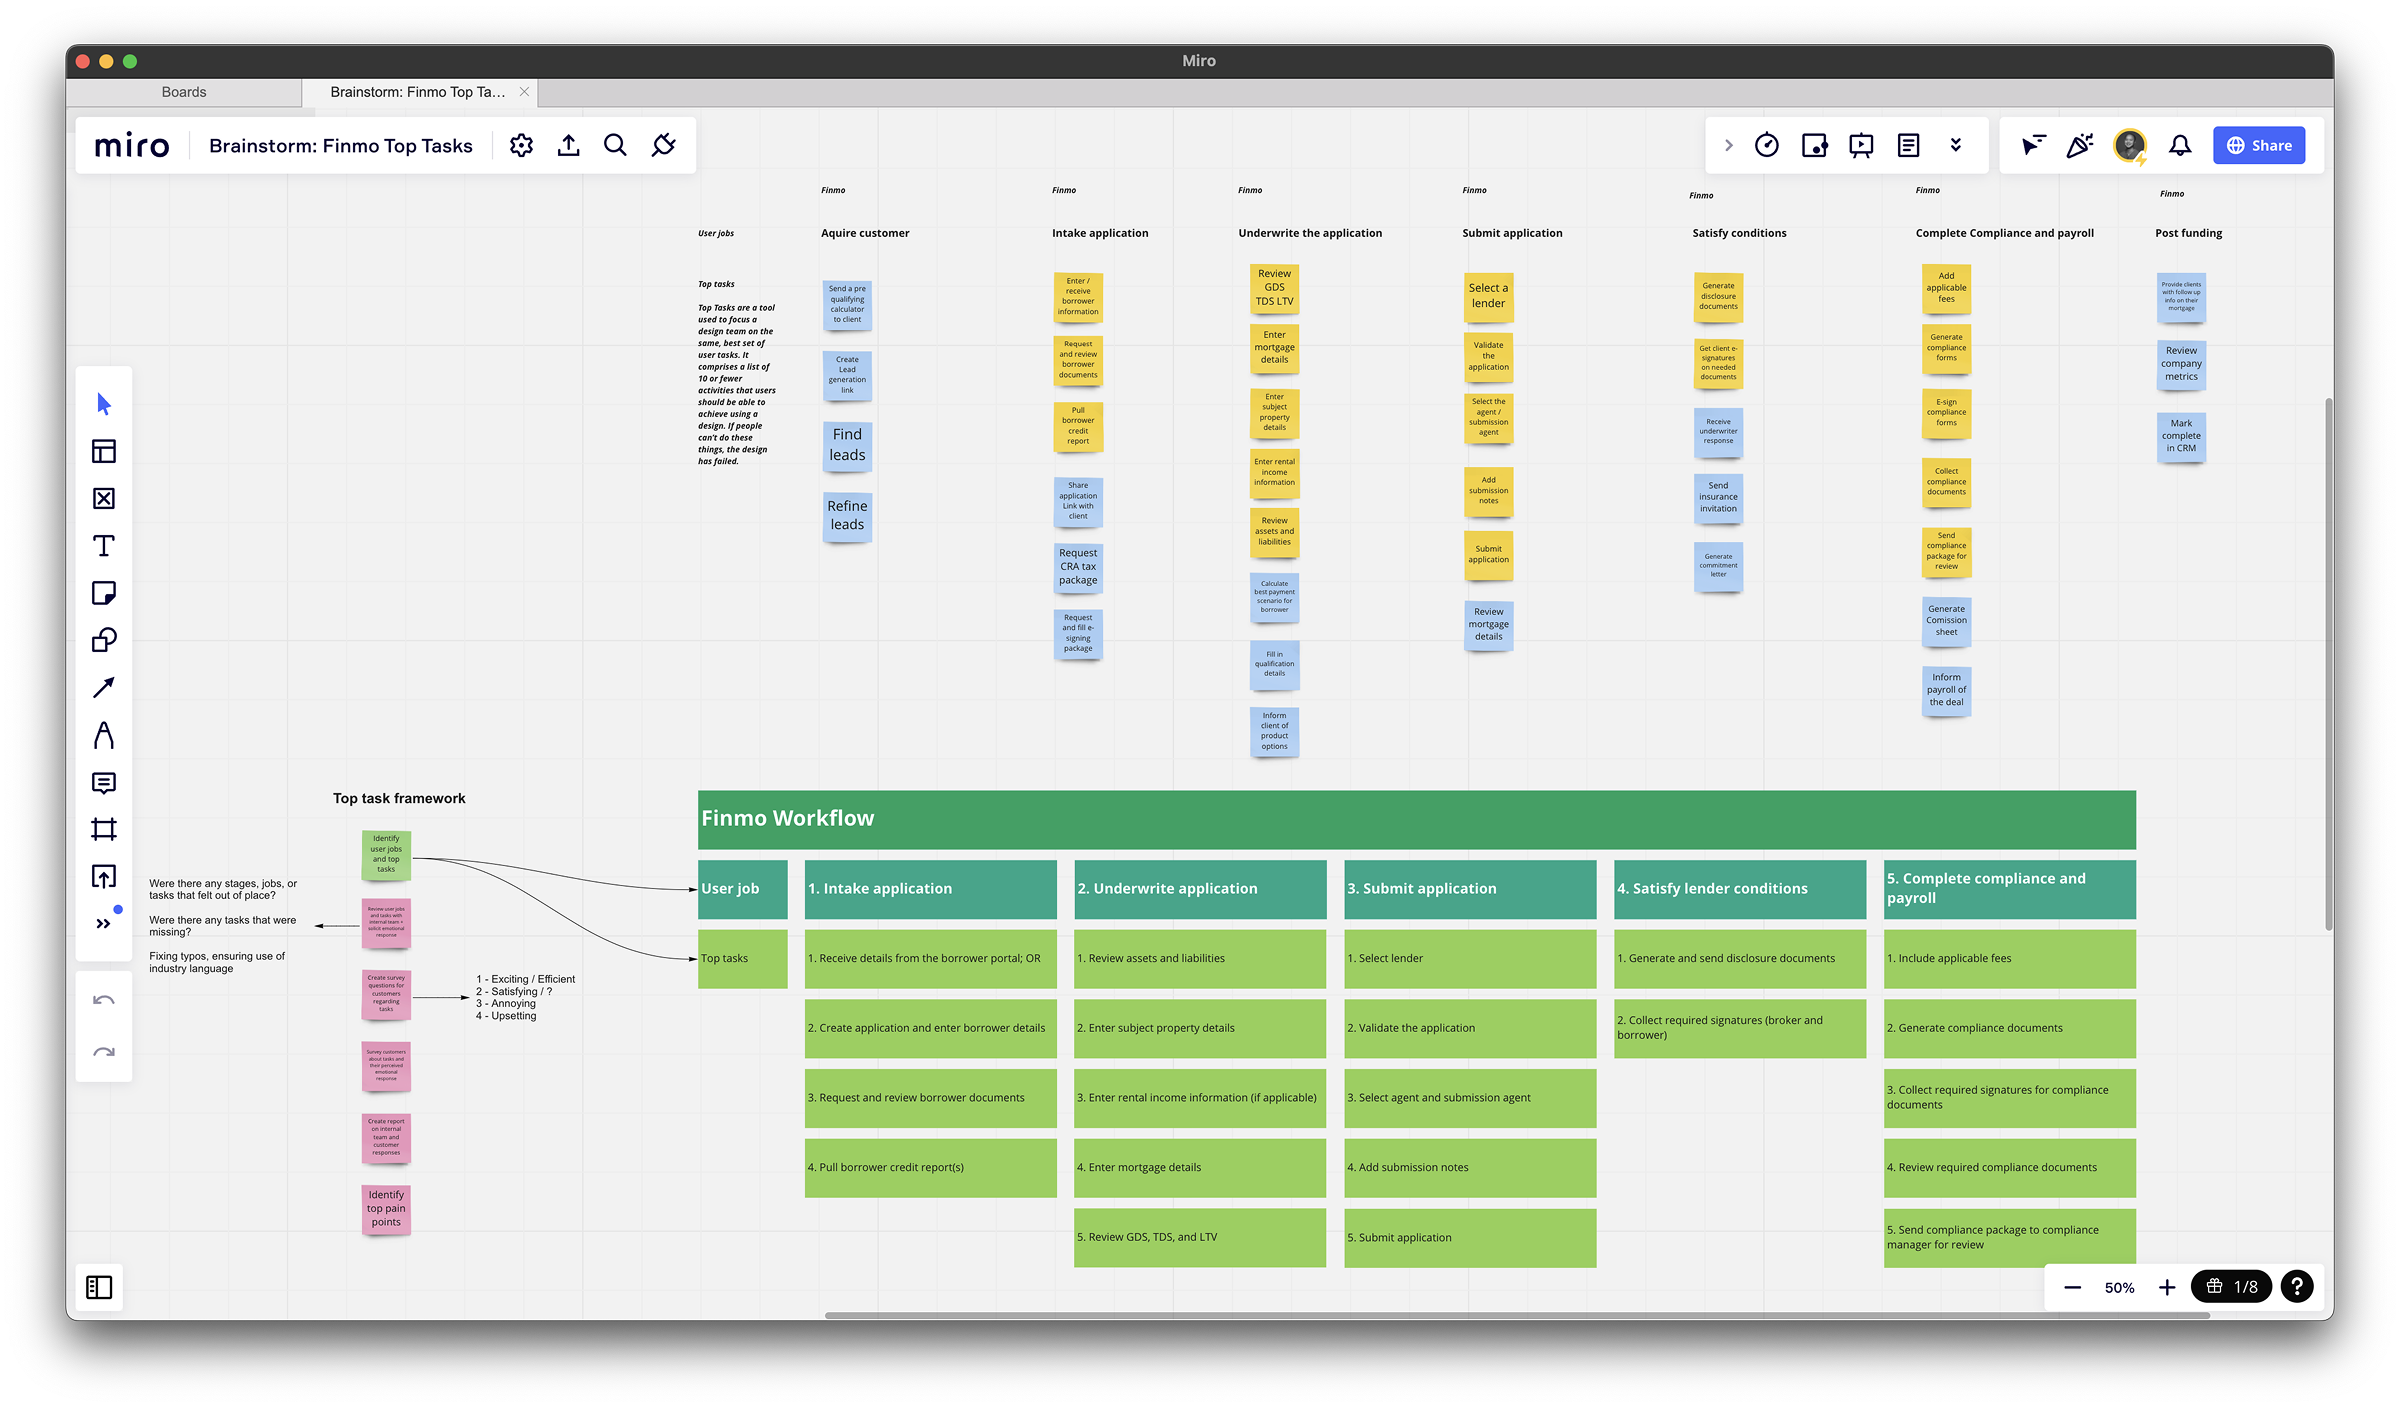Select the sticky note tool
Viewport: 2400px width, 1408px height.
(103, 593)
